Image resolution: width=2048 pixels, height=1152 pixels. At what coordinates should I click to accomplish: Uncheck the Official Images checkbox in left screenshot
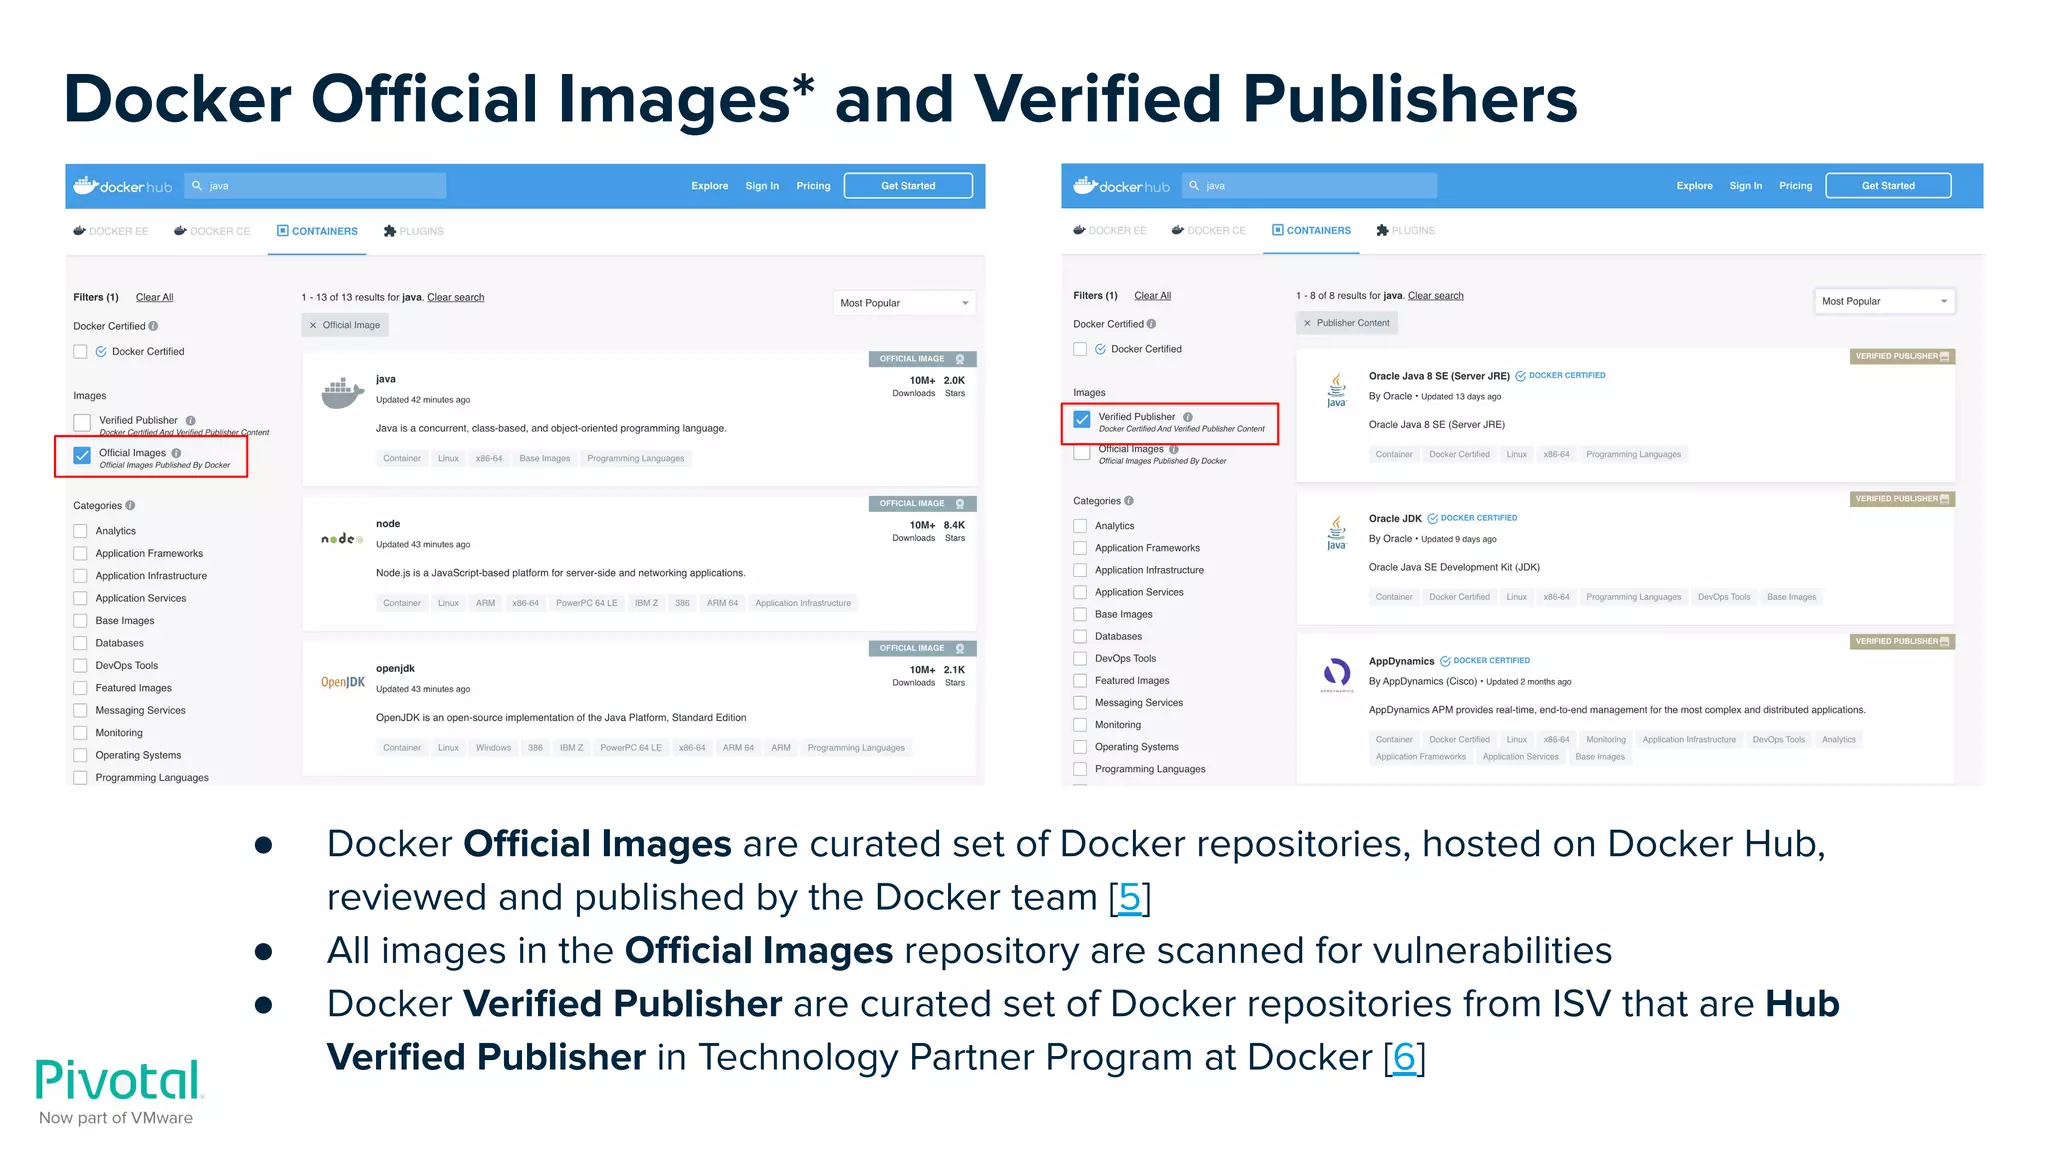pos(82,456)
